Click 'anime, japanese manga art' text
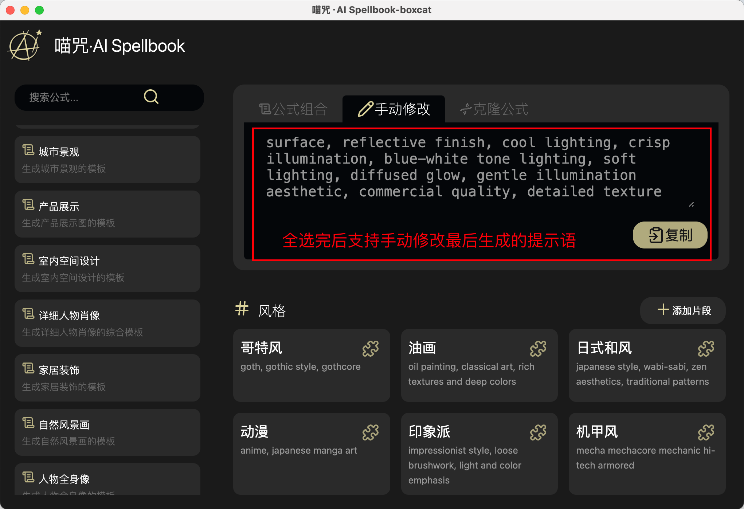Screen dimensions: 744x510 [x=298, y=451]
